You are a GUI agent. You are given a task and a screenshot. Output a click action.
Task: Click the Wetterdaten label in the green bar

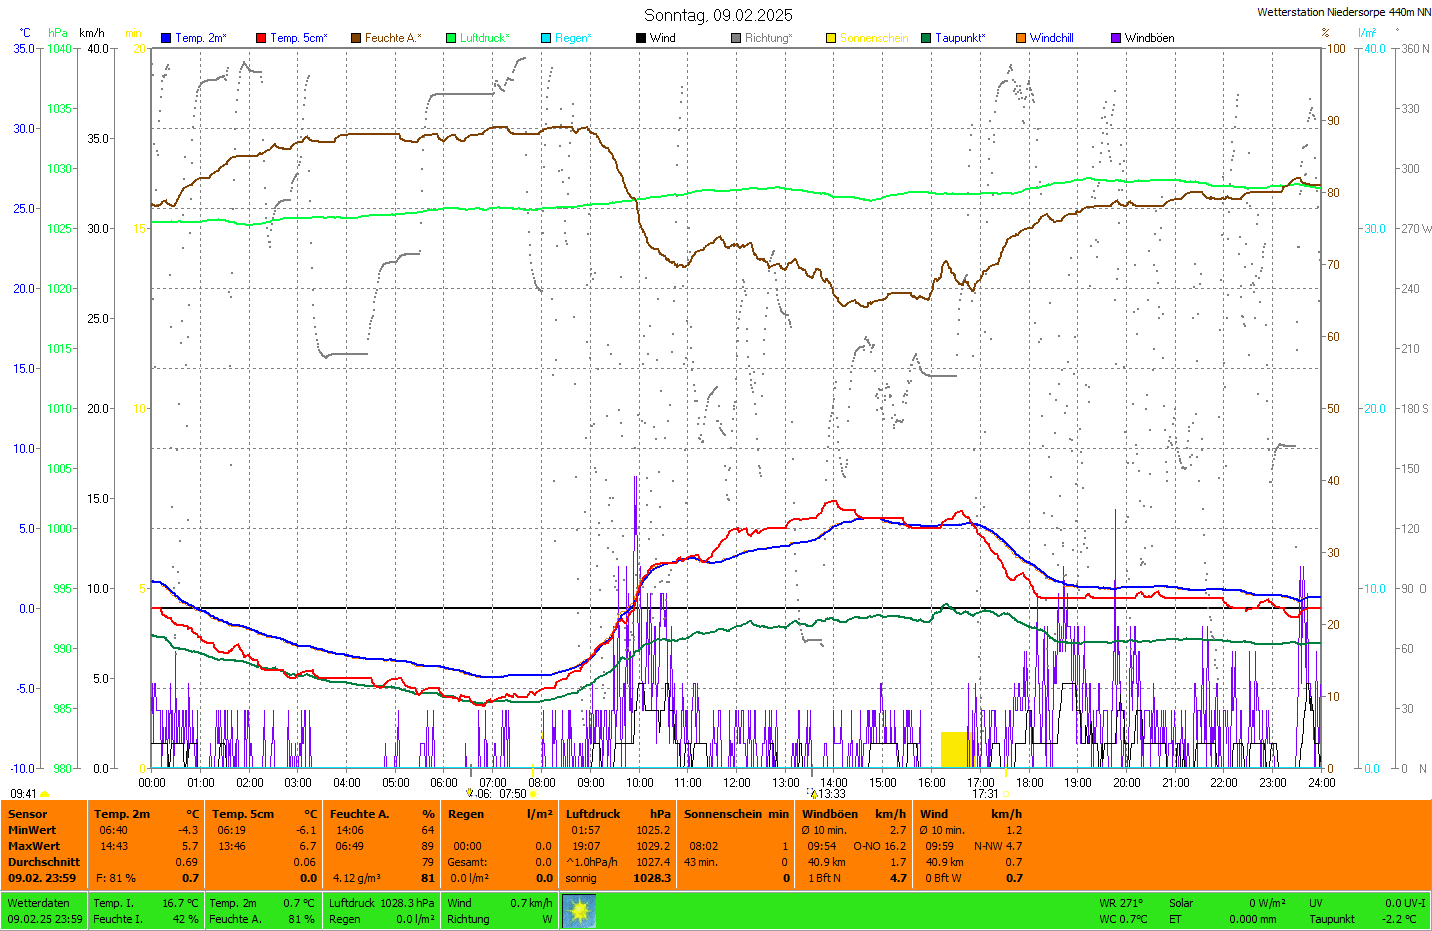coord(38,903)
